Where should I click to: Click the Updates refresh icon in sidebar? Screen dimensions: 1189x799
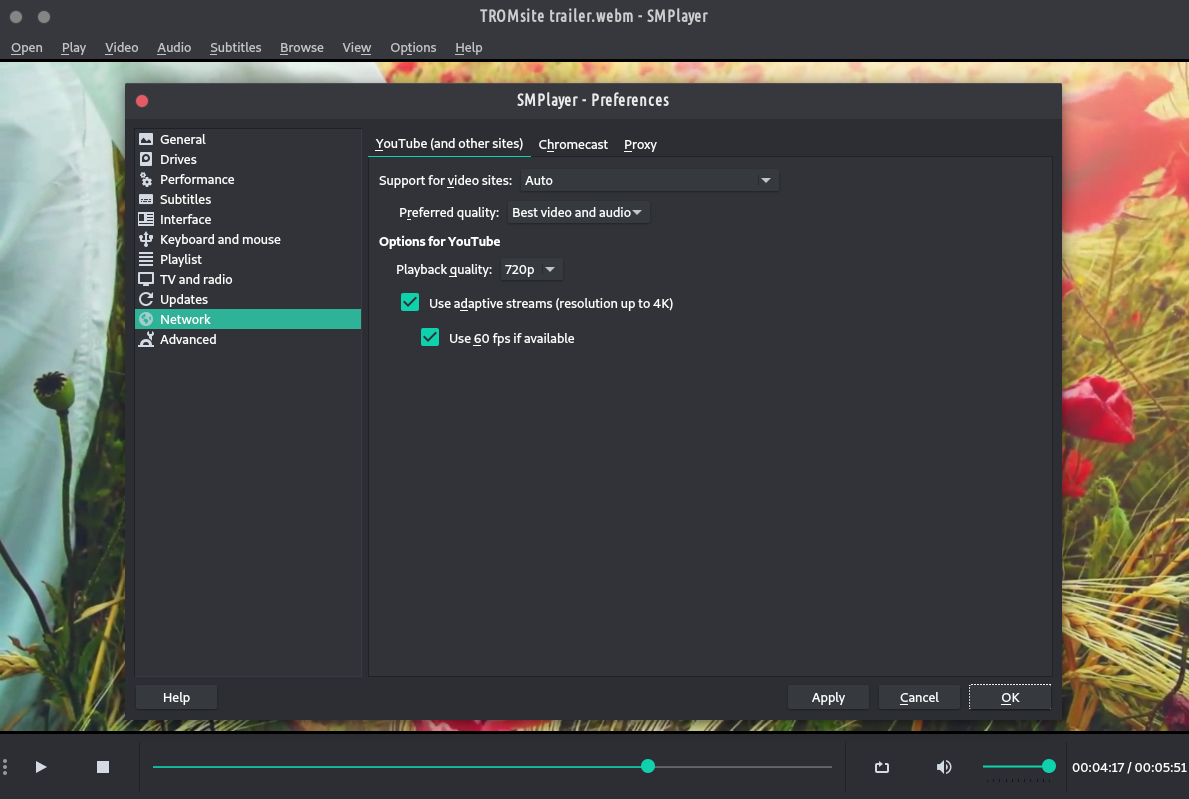point(146,300)
